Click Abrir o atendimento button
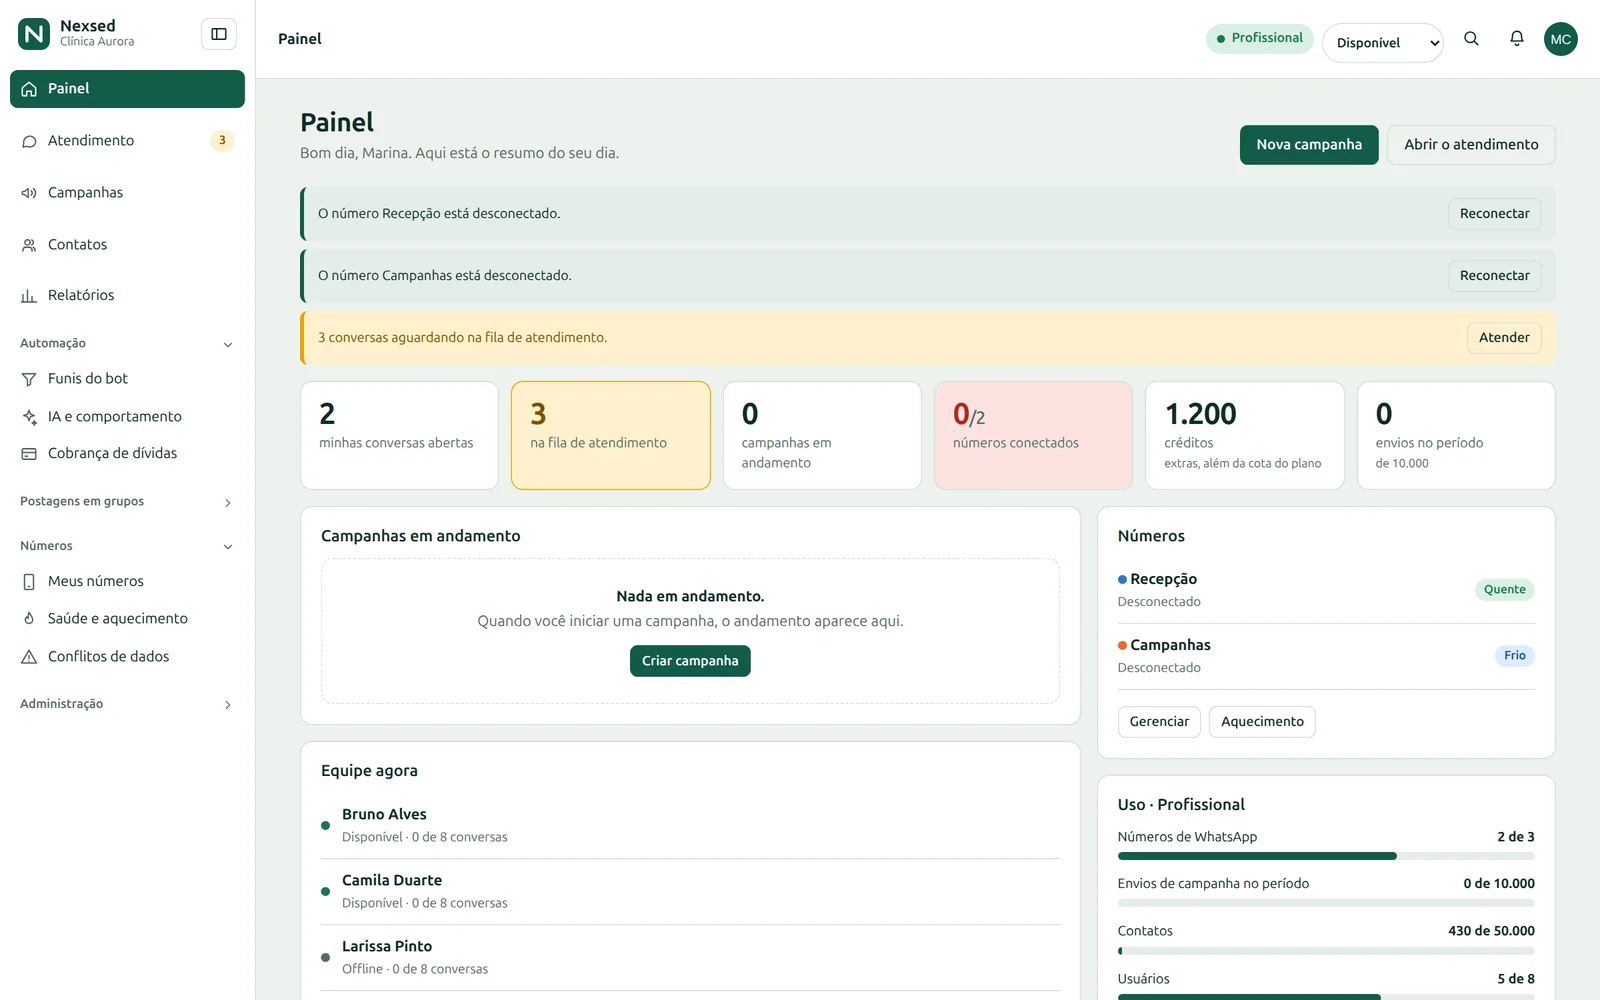This screenshot has height=1000, width=1600. (1471, 145)
